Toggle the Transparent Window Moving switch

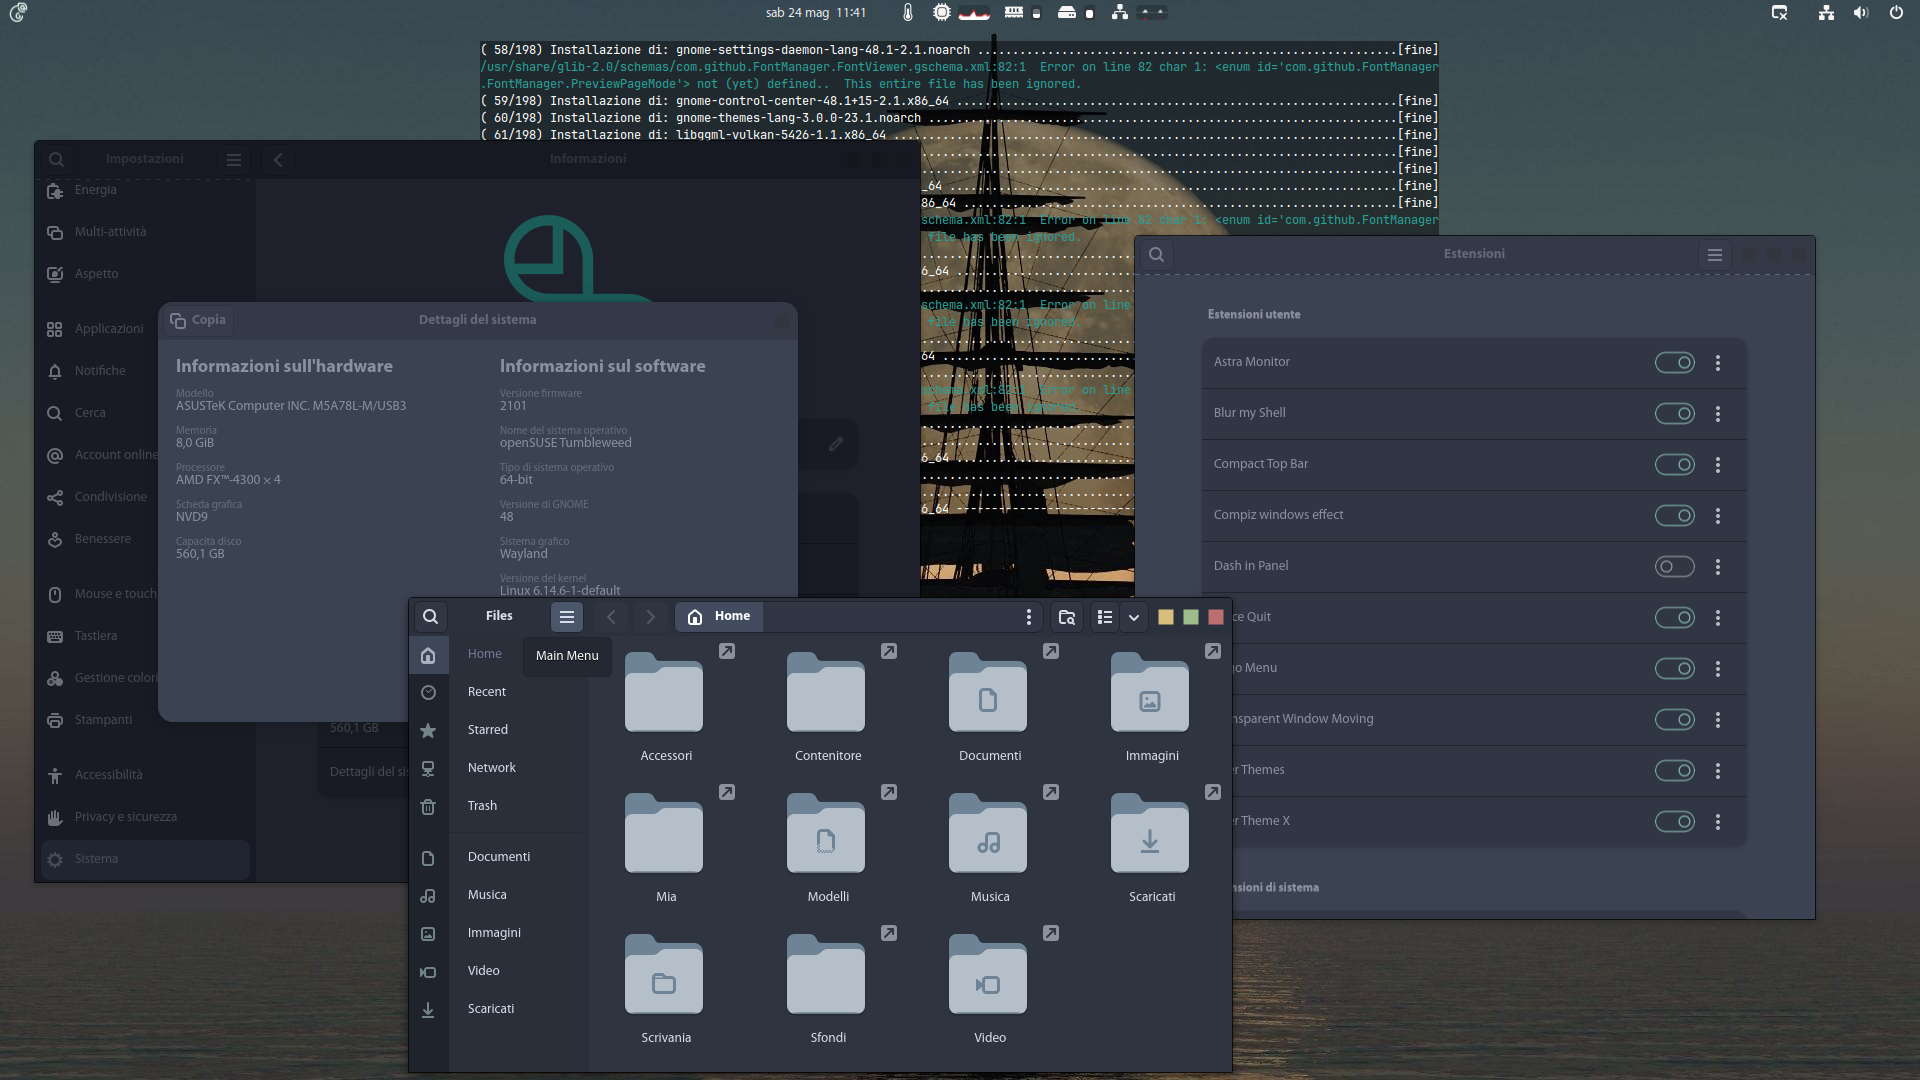(1674, 720)
